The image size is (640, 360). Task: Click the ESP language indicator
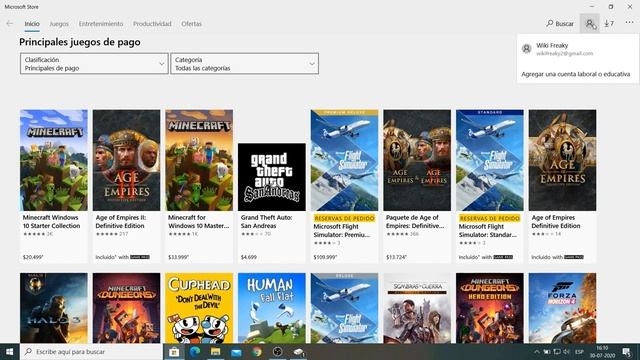(579, 352)
